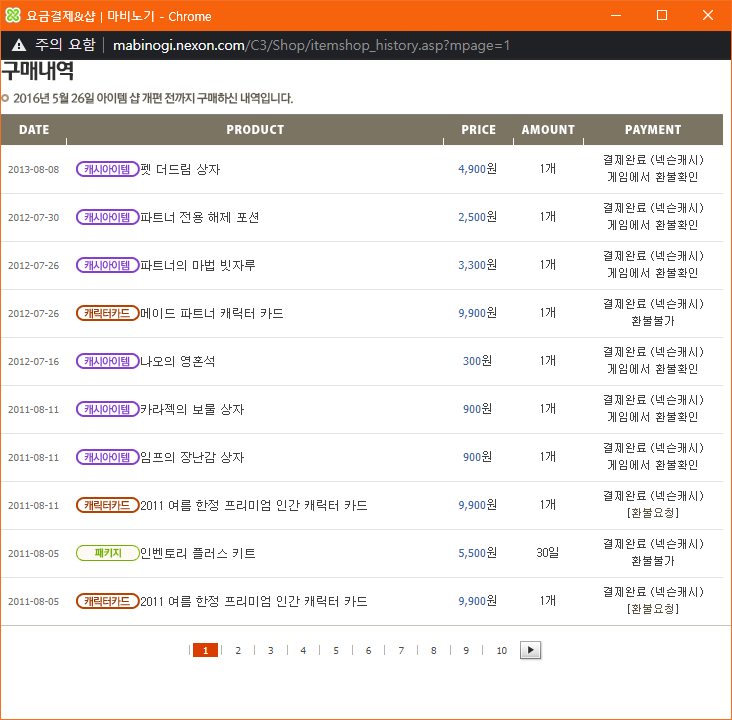Click 캐시아이템 tag beside 파트너의 마법 빗자루

click(x=107, y=265)
